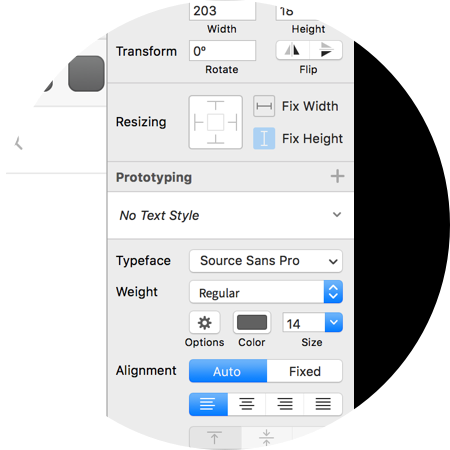Open the No Text Style menu
The image size is (450, 450).
click(x=231, y=215)
